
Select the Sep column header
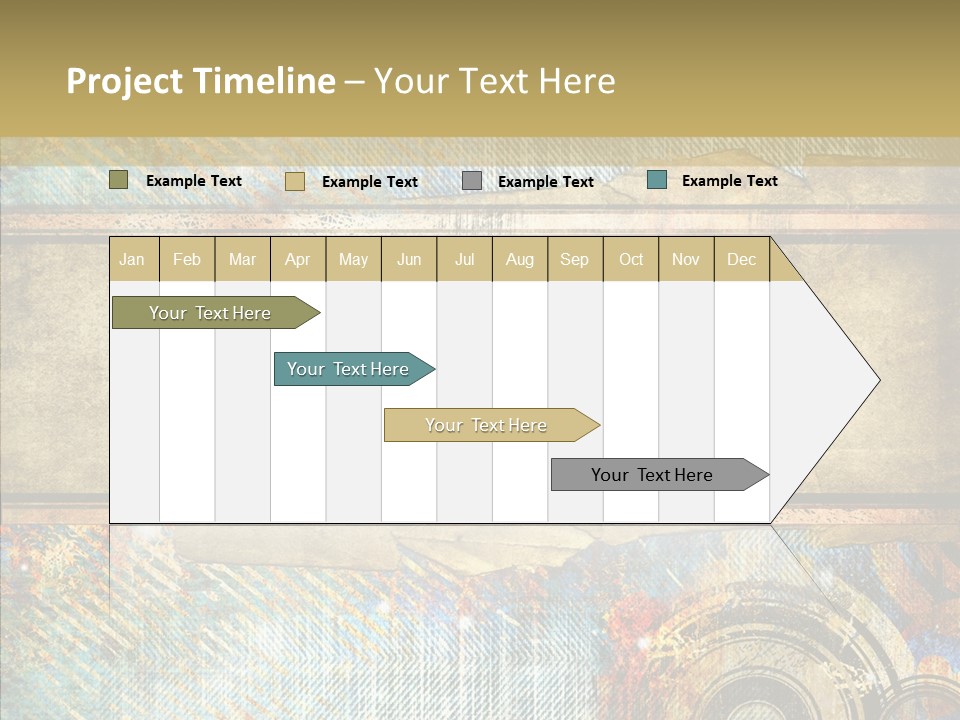(x=574, y=259)
